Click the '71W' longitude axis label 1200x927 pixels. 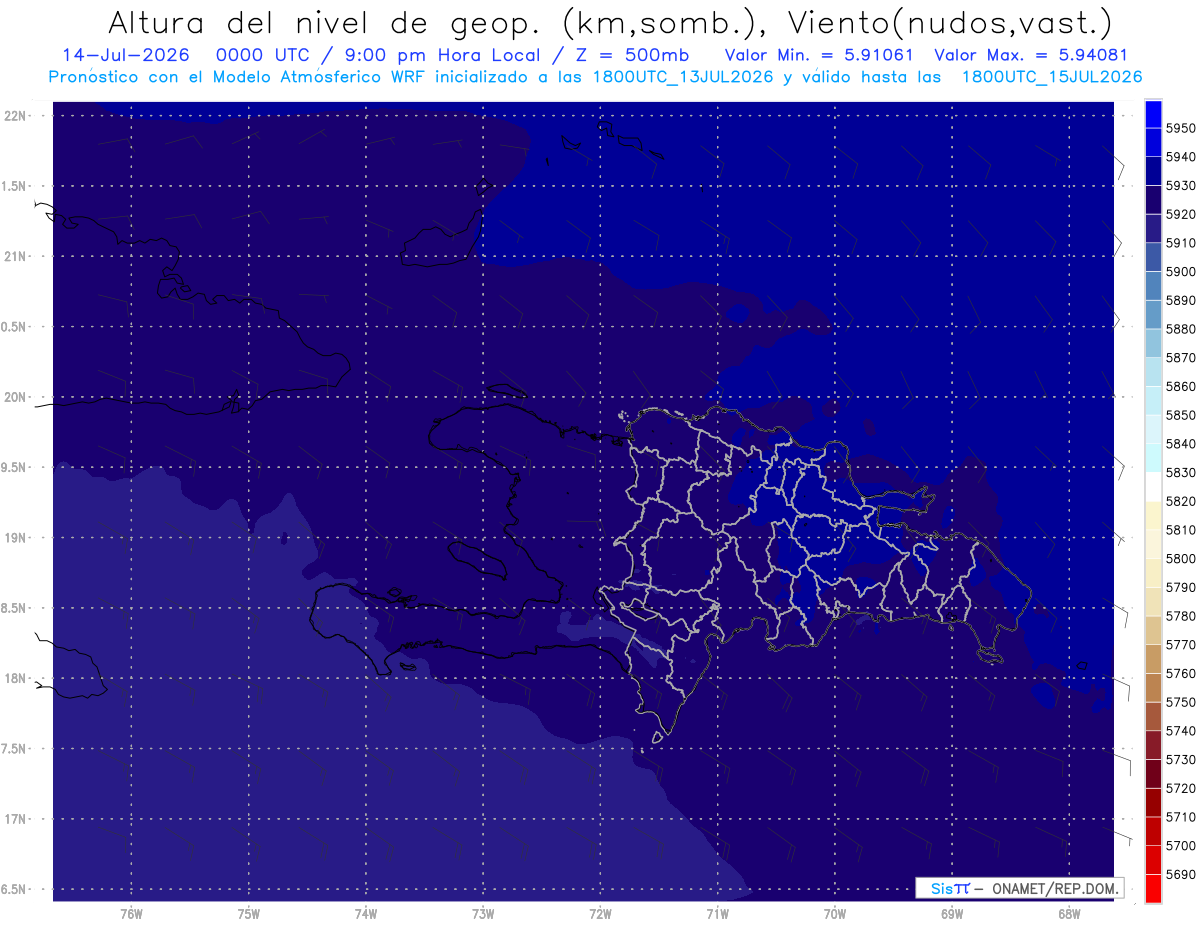pos(717,914)
